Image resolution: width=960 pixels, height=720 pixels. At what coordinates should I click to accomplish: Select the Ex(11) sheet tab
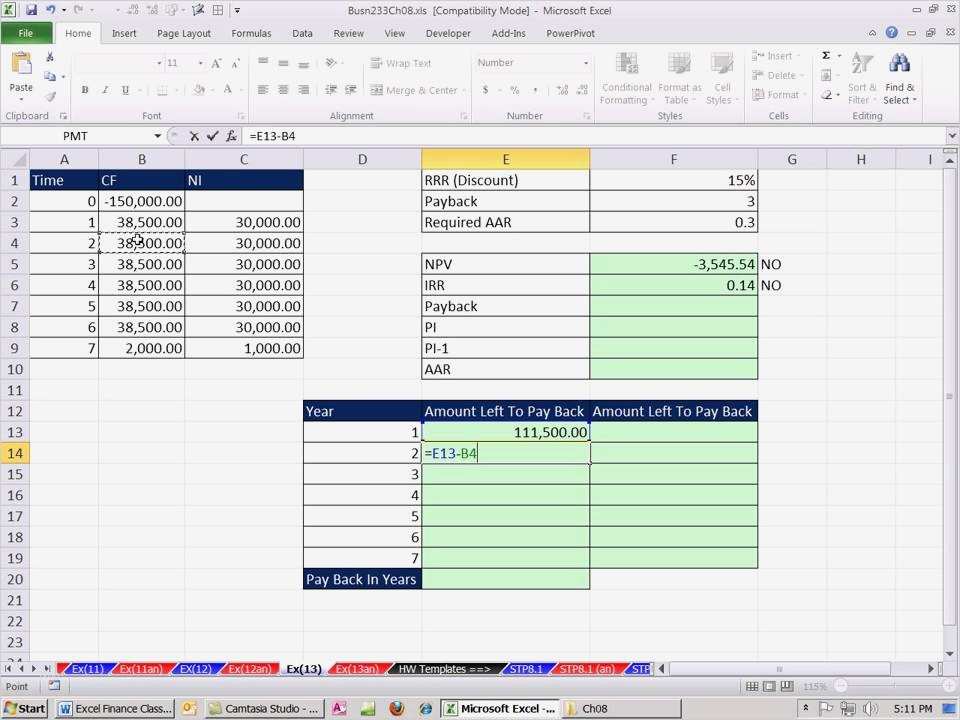[x=88, y=669]
